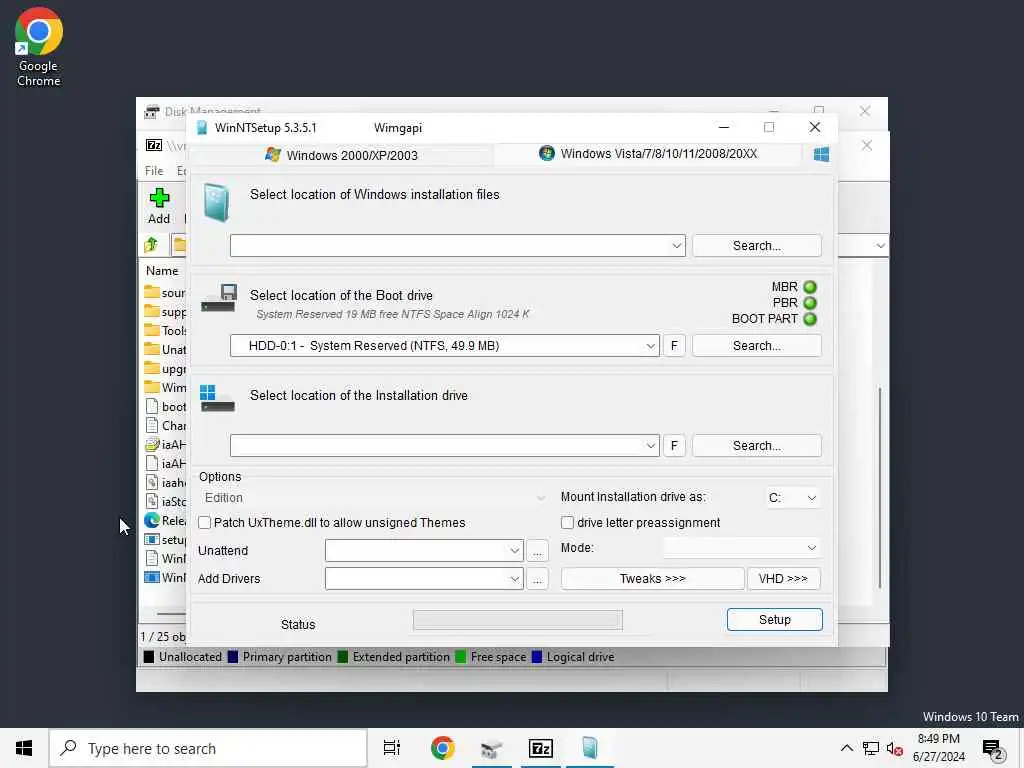Click Disk Management title bar icon
This screenshot has width=1024, height=768.
click(x=152, y=112)
